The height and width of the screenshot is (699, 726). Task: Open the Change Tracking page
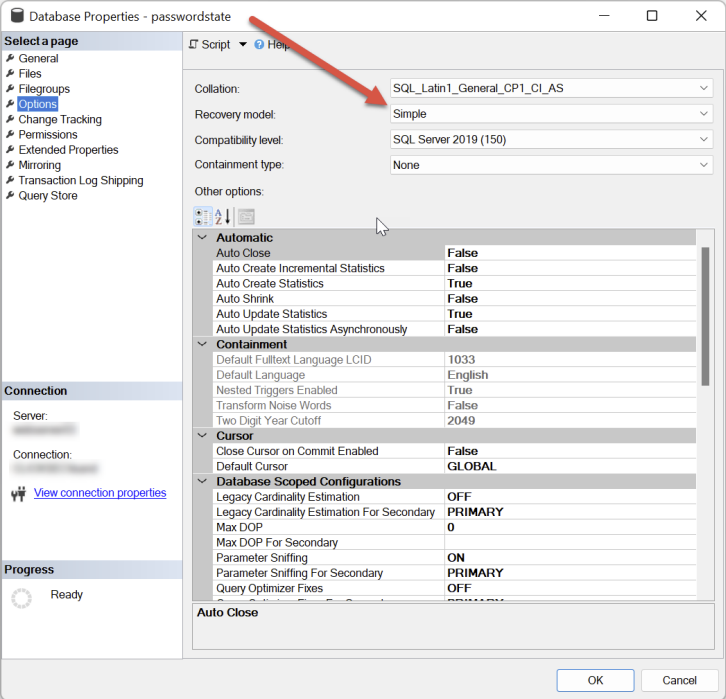point(60,119)
